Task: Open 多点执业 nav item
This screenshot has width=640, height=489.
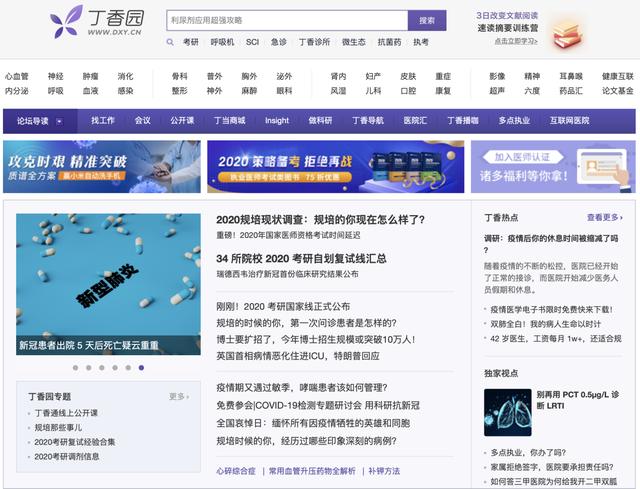Action: coord(514,121)
